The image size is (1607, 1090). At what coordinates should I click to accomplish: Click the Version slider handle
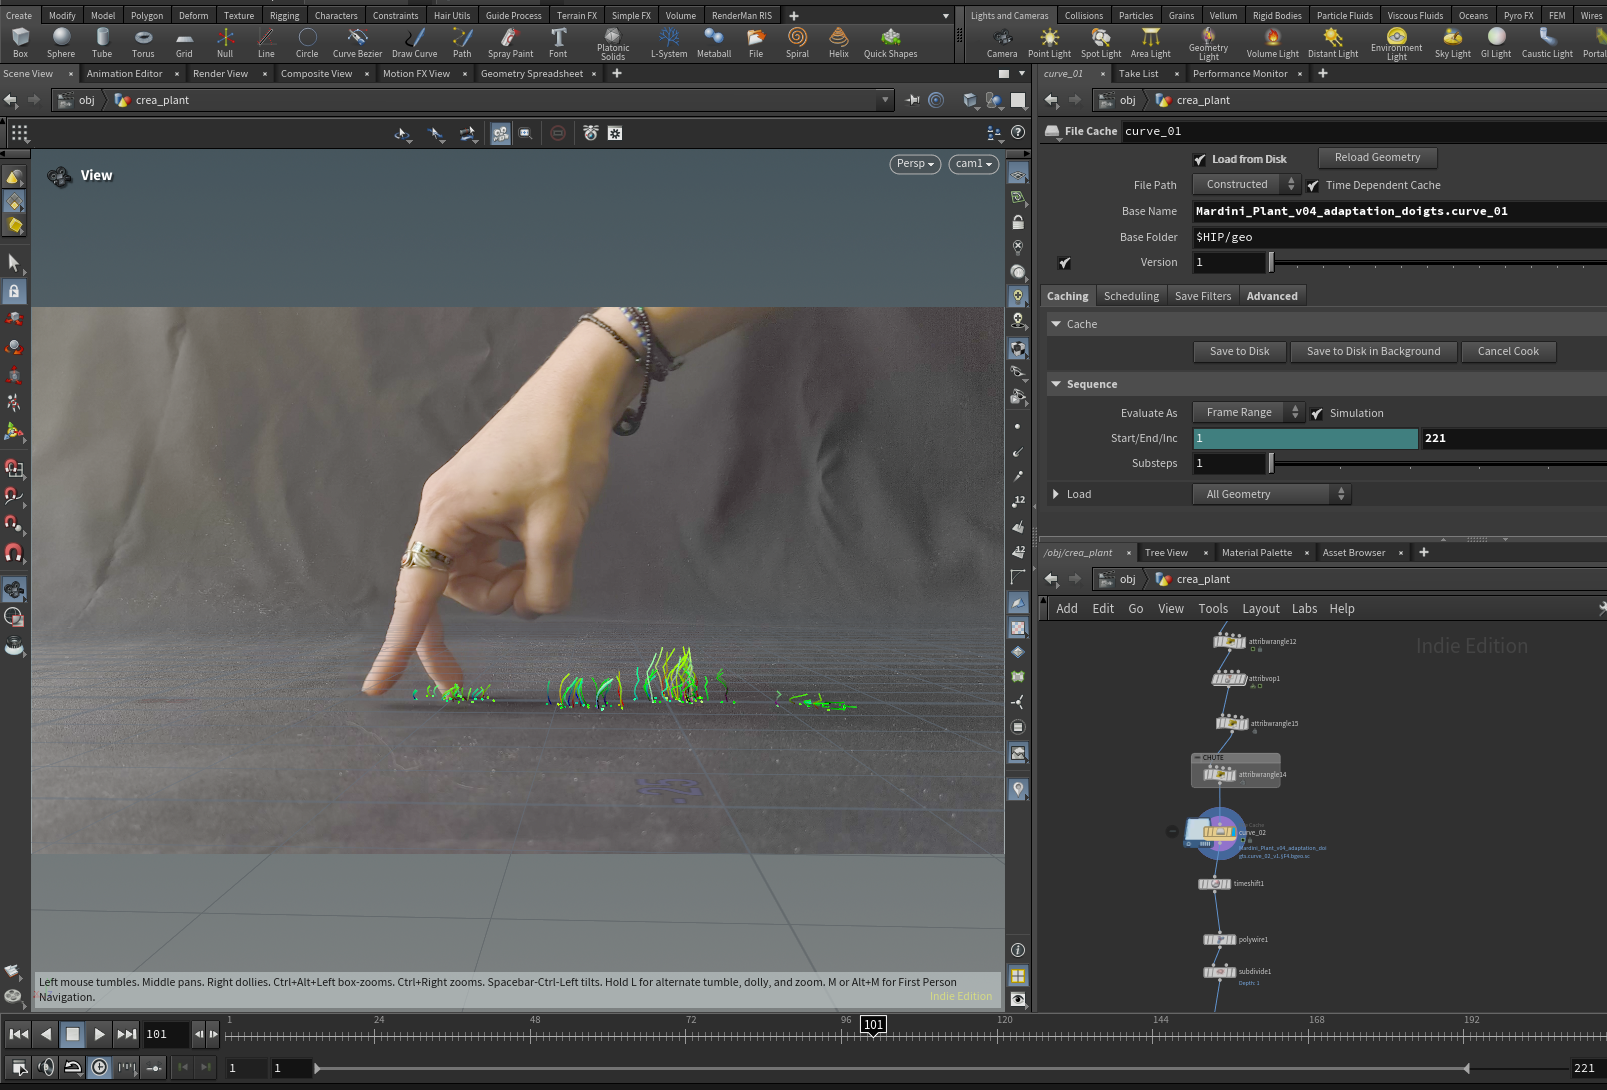click(x=1271, y=263)
